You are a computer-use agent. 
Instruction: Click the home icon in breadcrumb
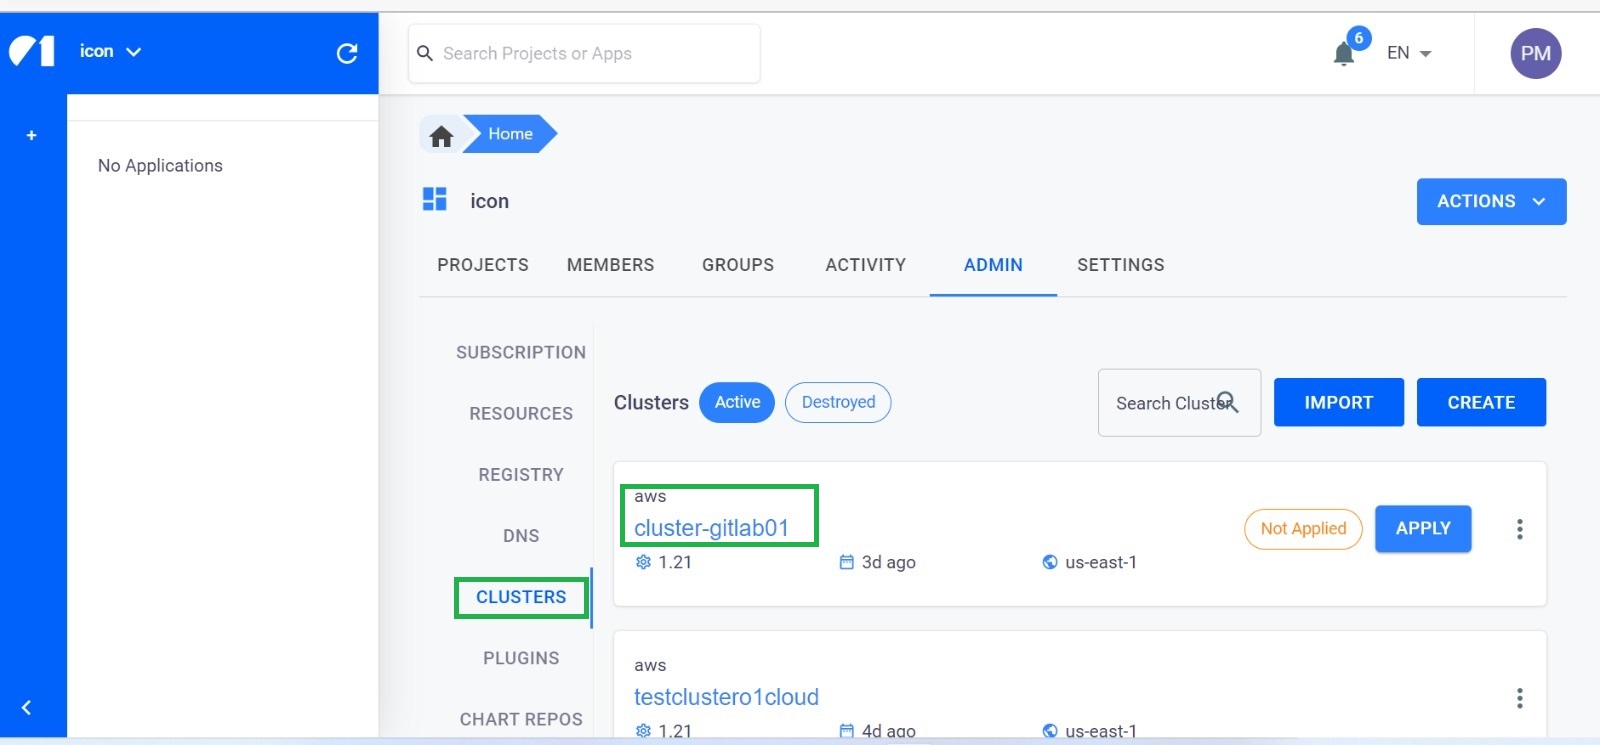coord(441,135)
